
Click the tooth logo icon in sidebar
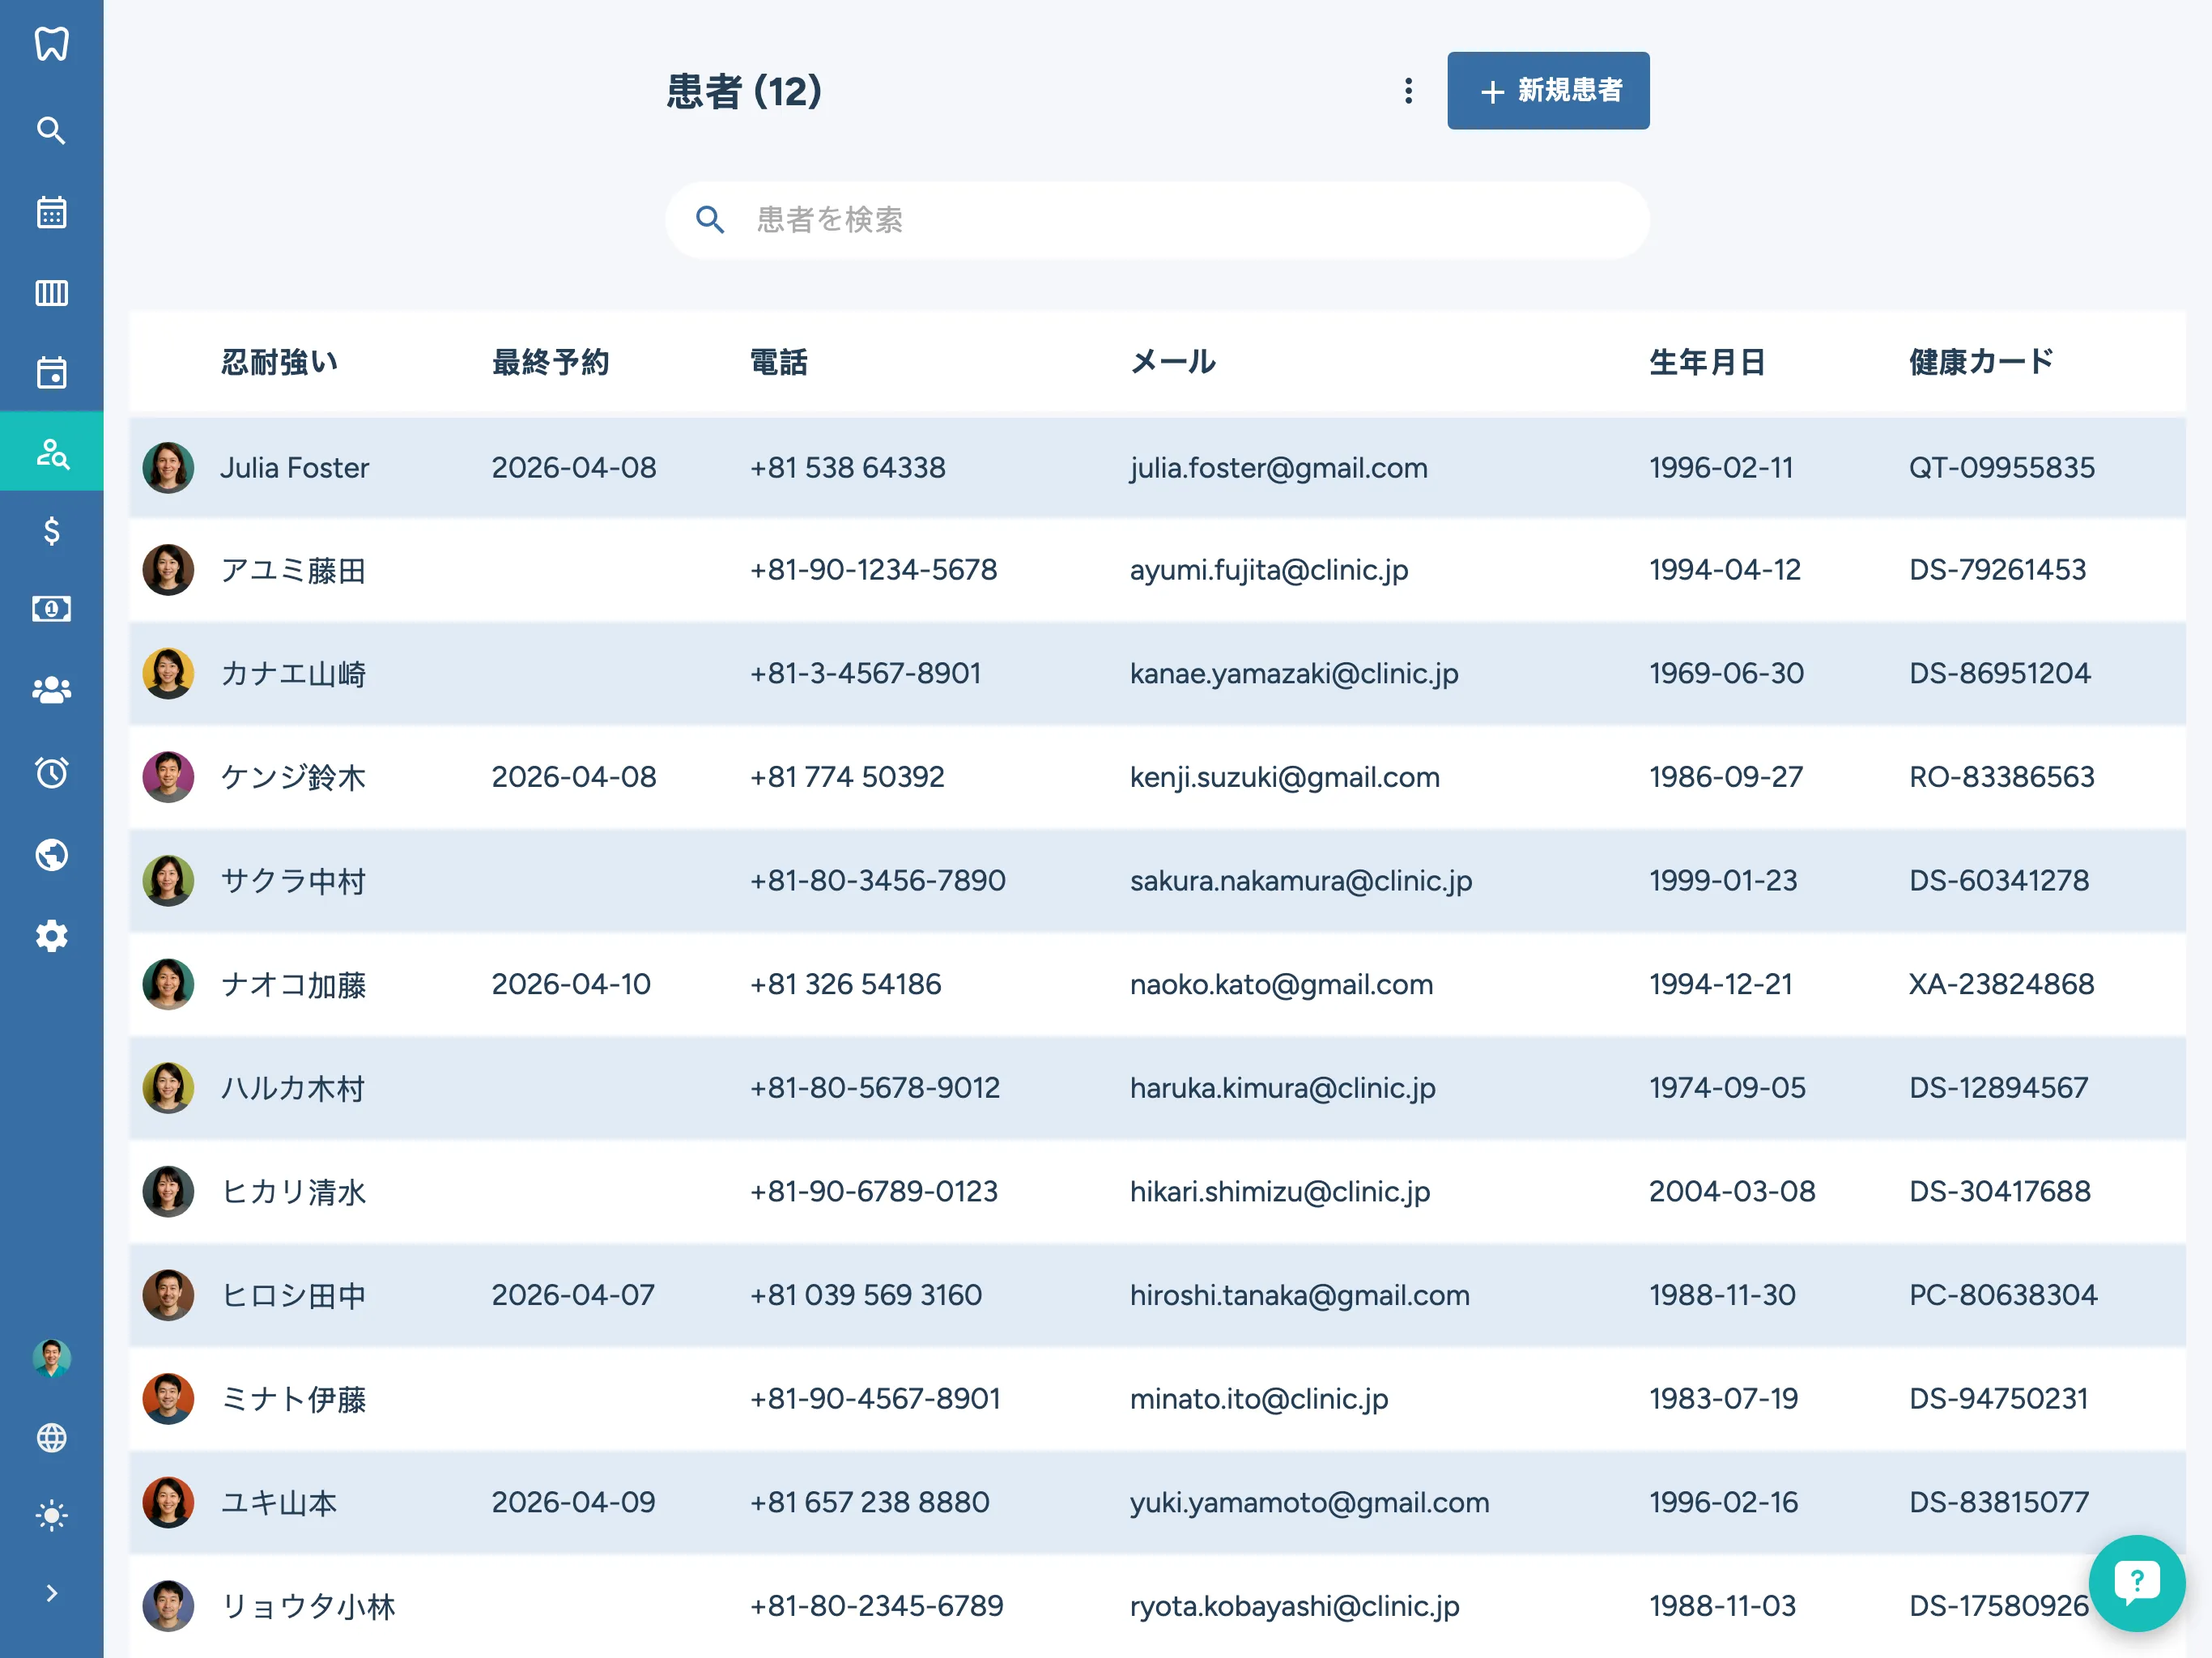pyautogui.click(x=51, y=44)
